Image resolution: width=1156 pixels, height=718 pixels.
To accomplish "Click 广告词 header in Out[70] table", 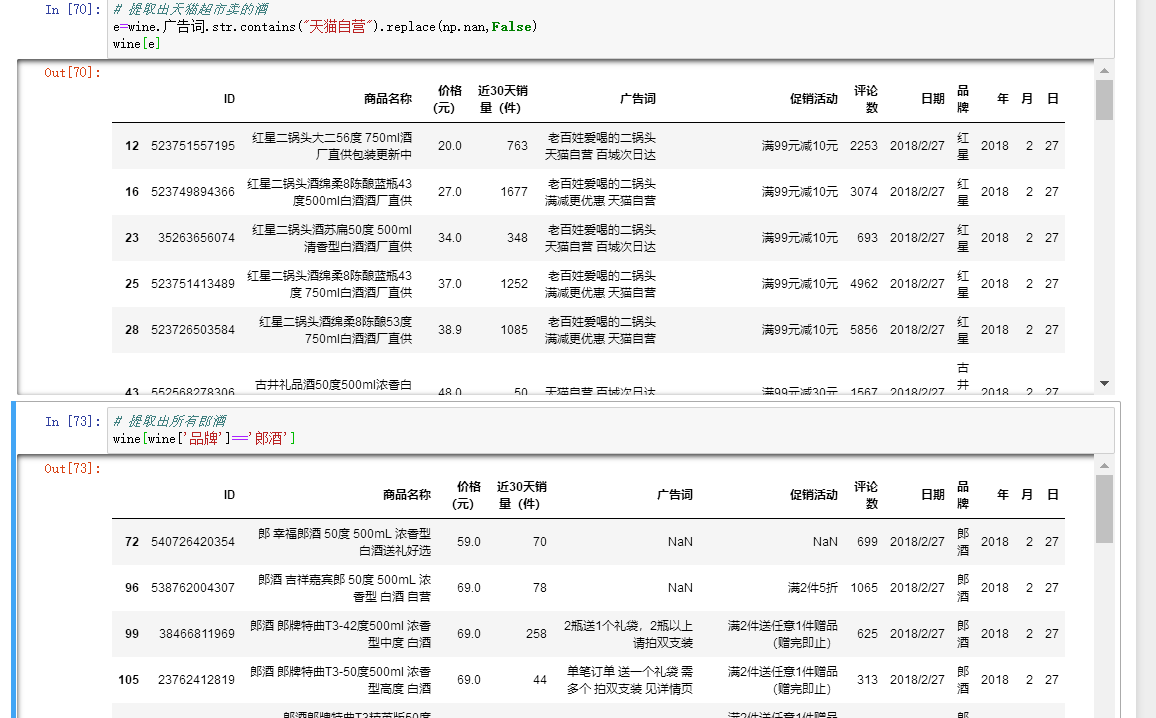I will [x=638, y=99].
